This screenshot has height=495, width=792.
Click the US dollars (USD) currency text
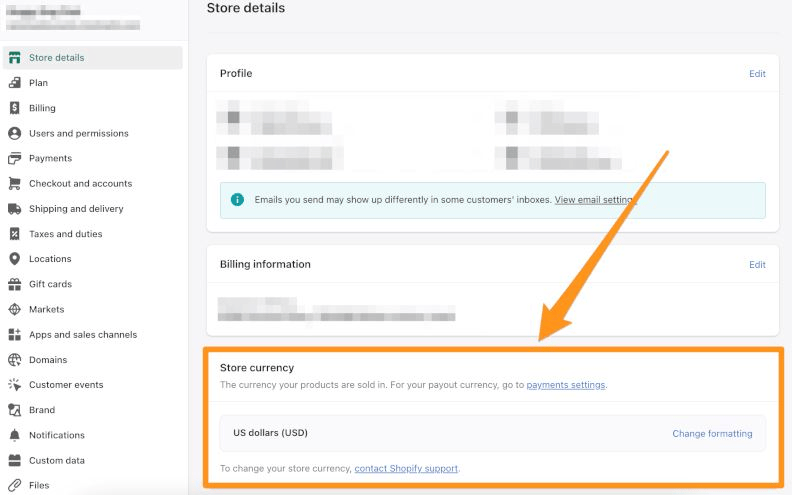tap(270, 433)
